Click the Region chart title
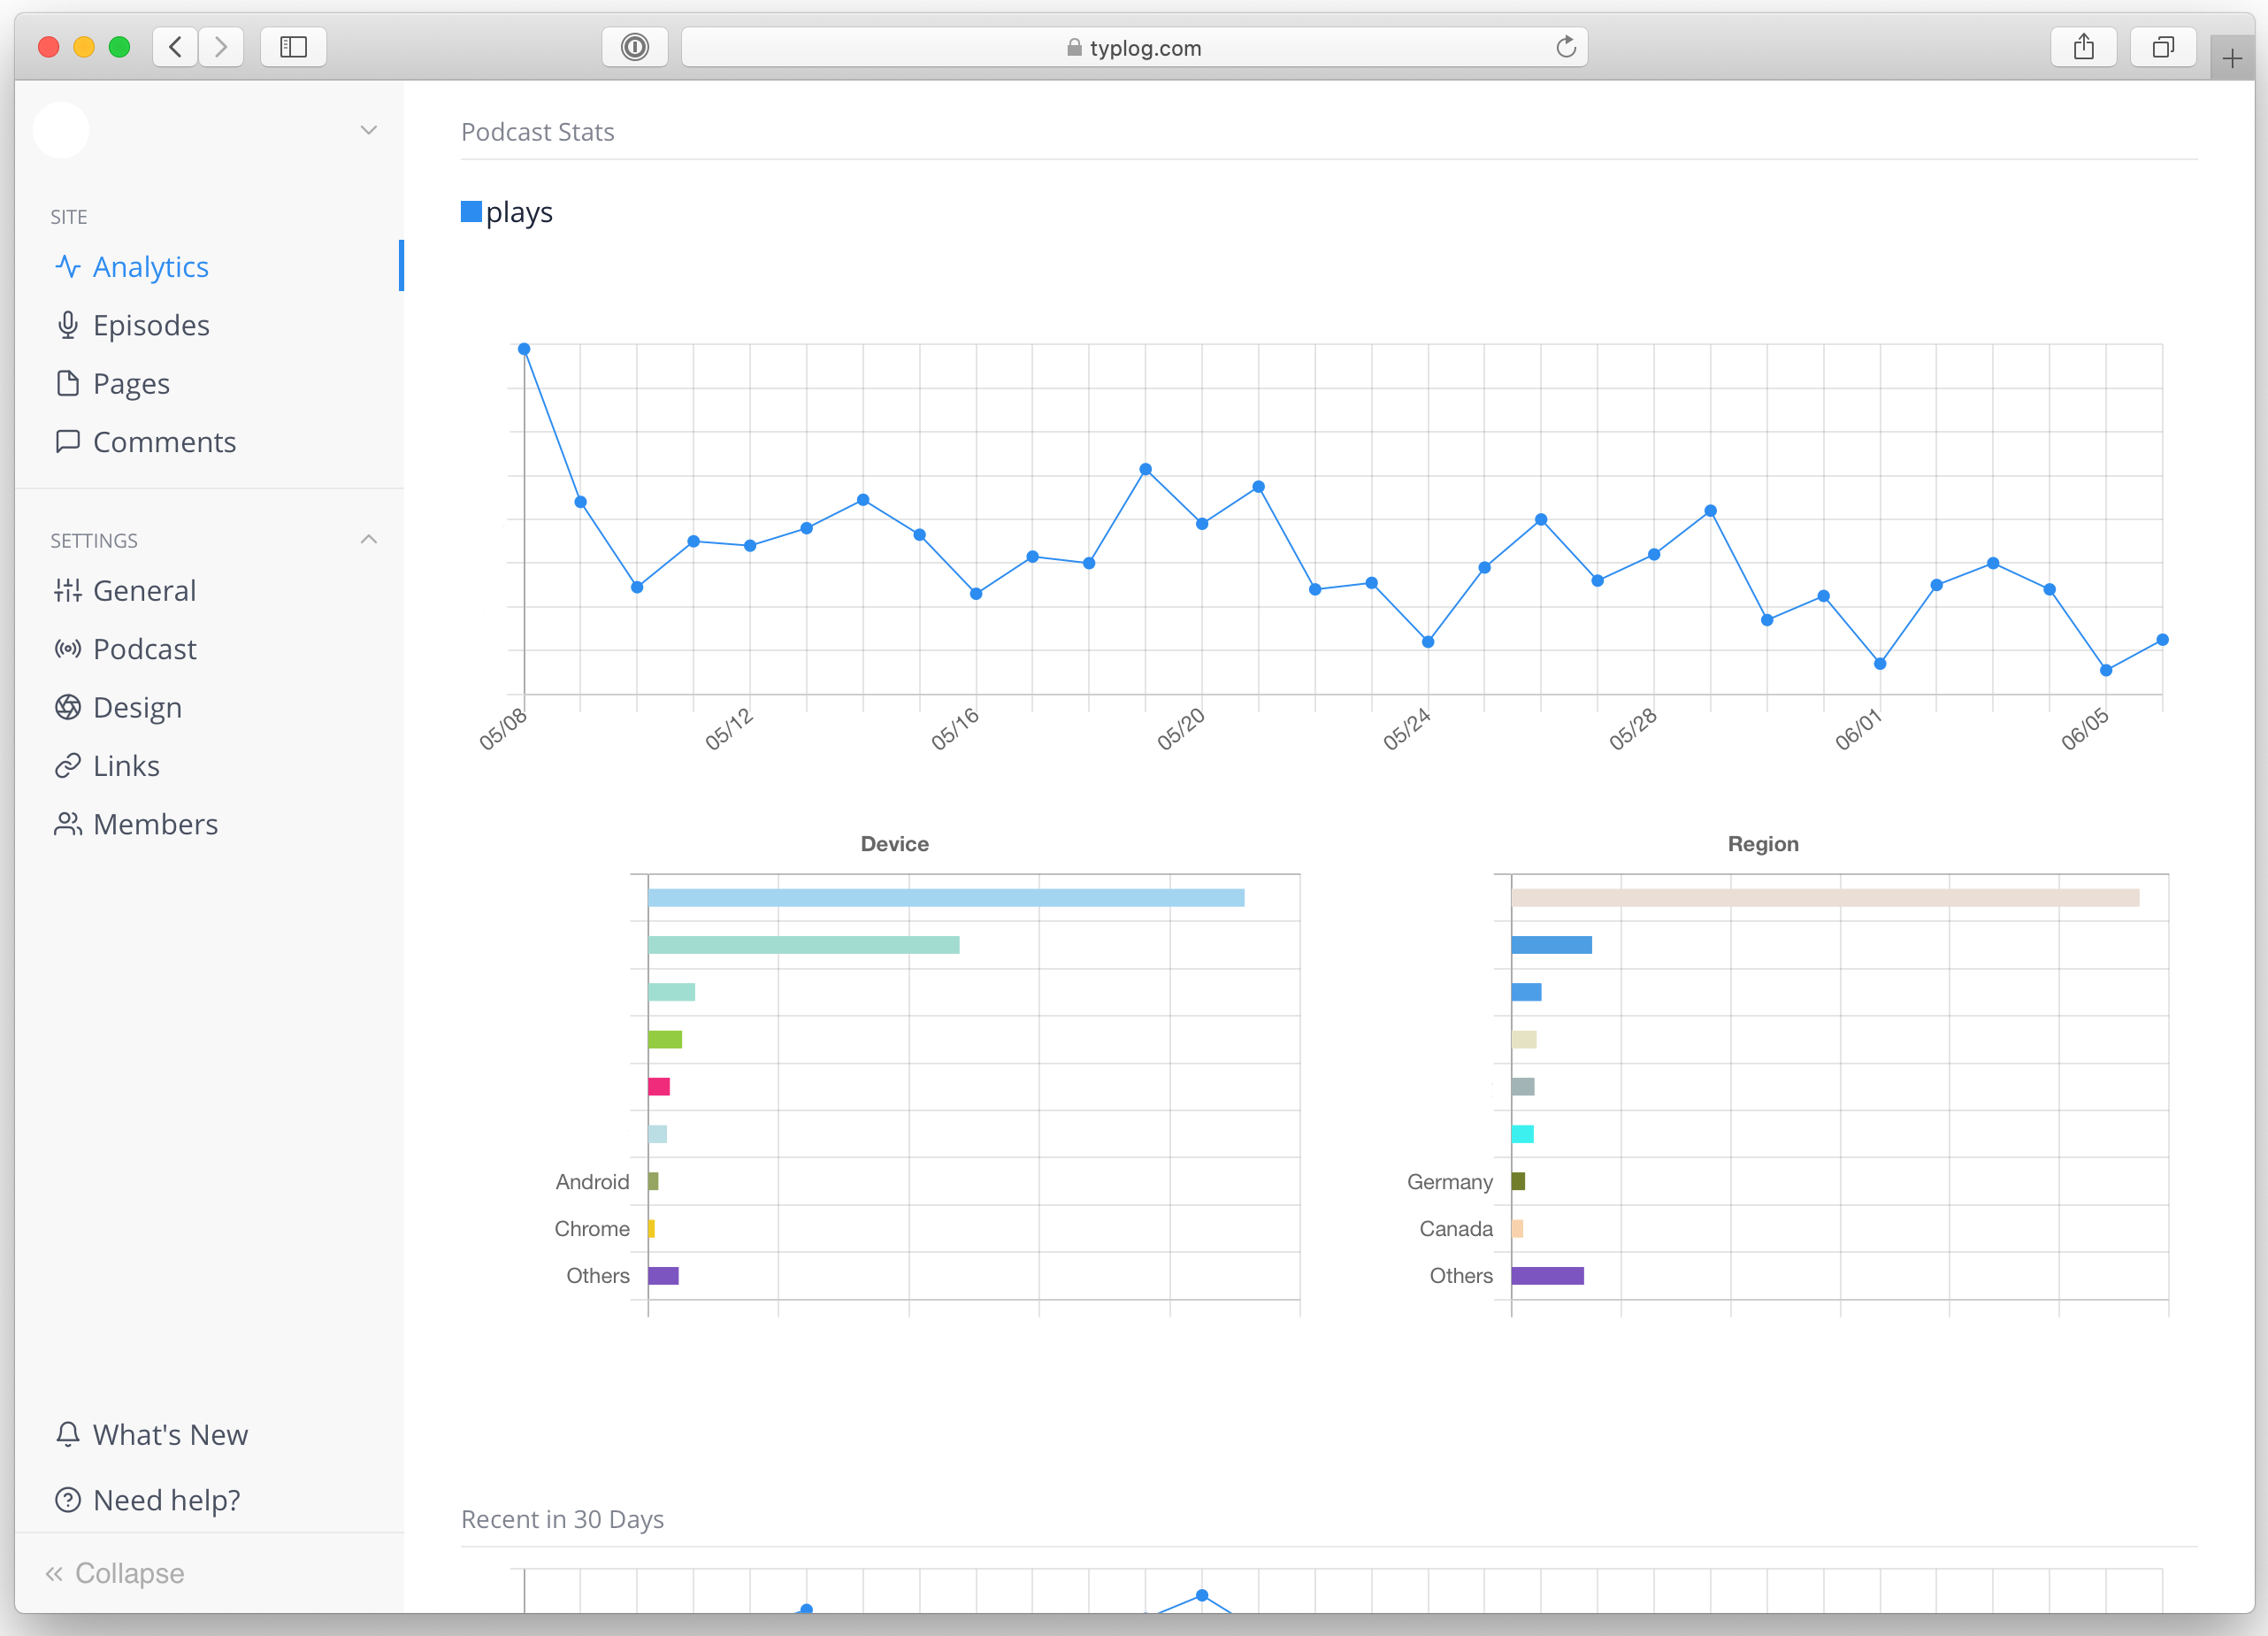 (x=1763, y=844)
